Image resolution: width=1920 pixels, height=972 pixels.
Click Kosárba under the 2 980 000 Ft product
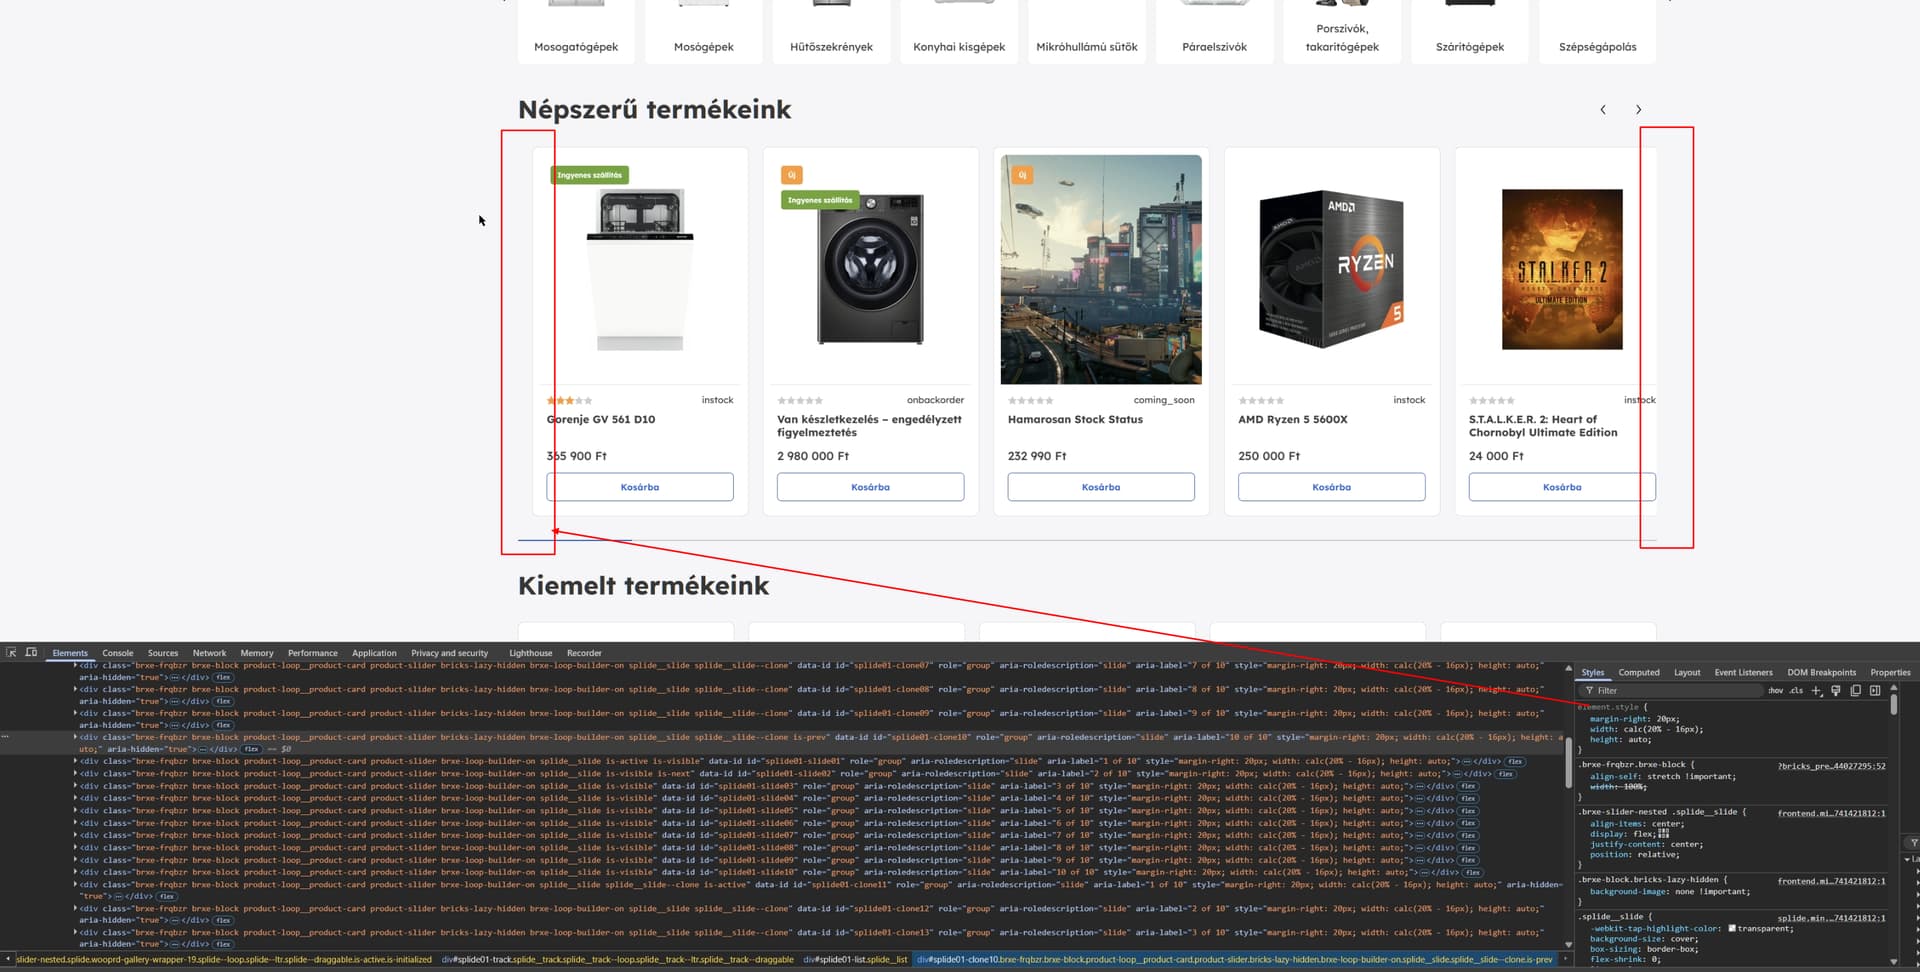870,487
